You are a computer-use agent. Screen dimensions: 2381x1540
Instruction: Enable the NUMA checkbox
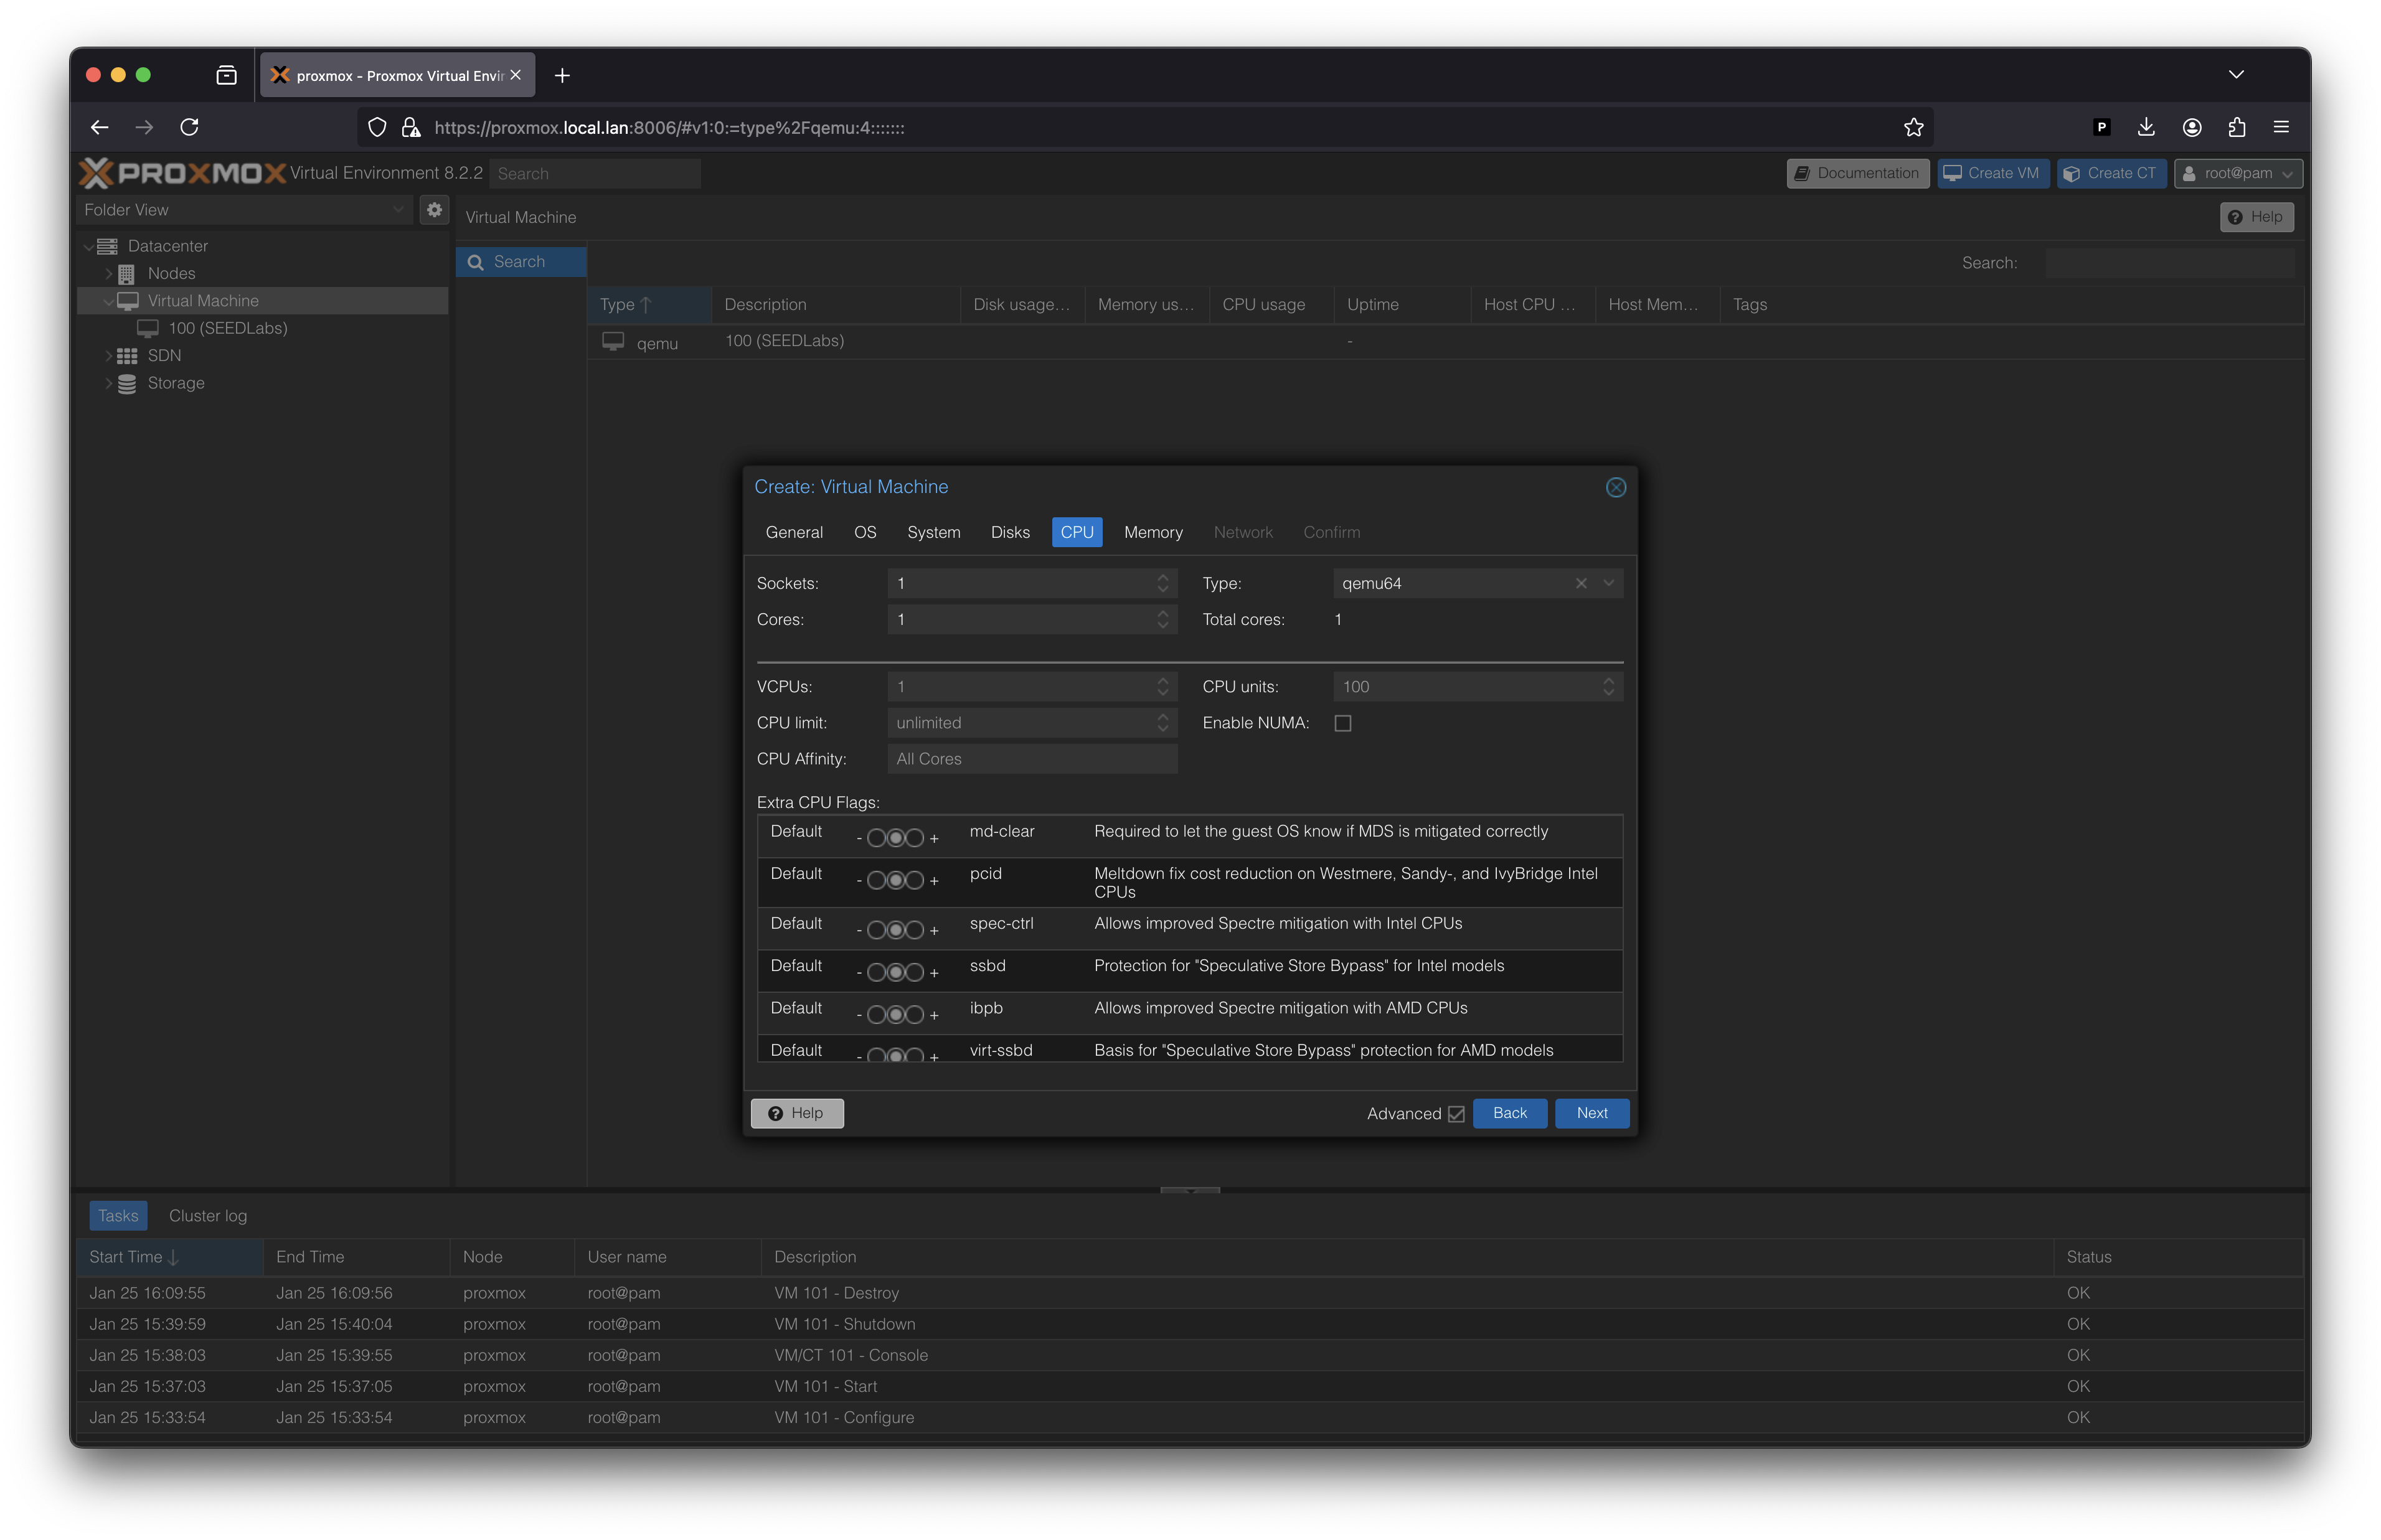pos(1343,723)
